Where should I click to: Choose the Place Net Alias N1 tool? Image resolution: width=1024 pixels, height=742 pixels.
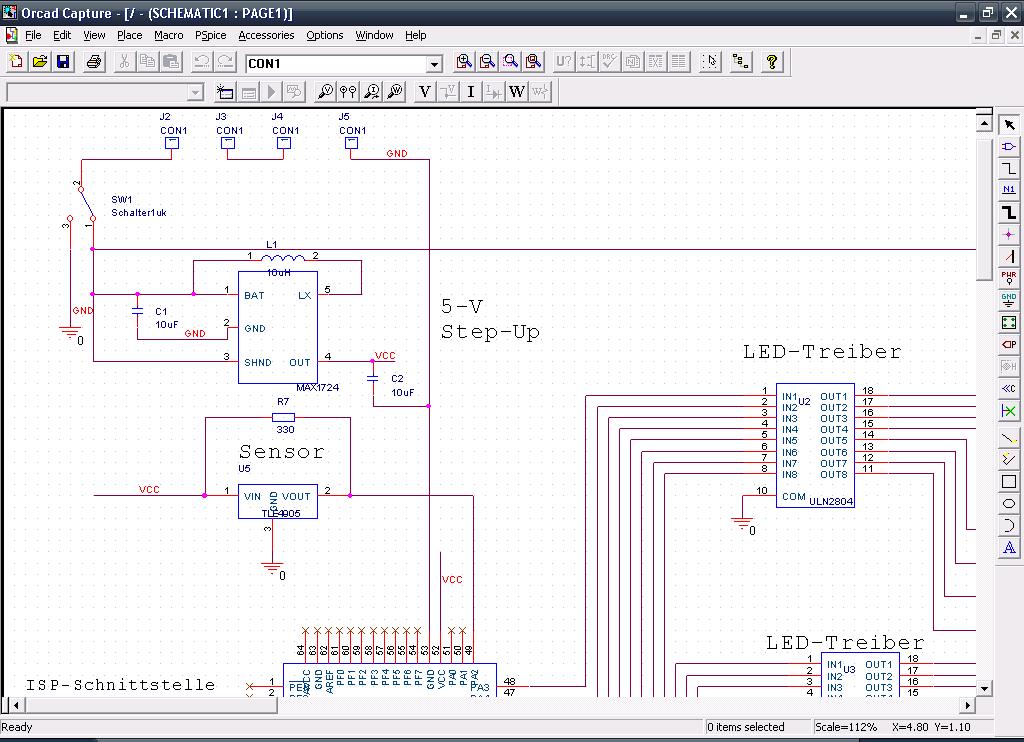click(1009, 190)
